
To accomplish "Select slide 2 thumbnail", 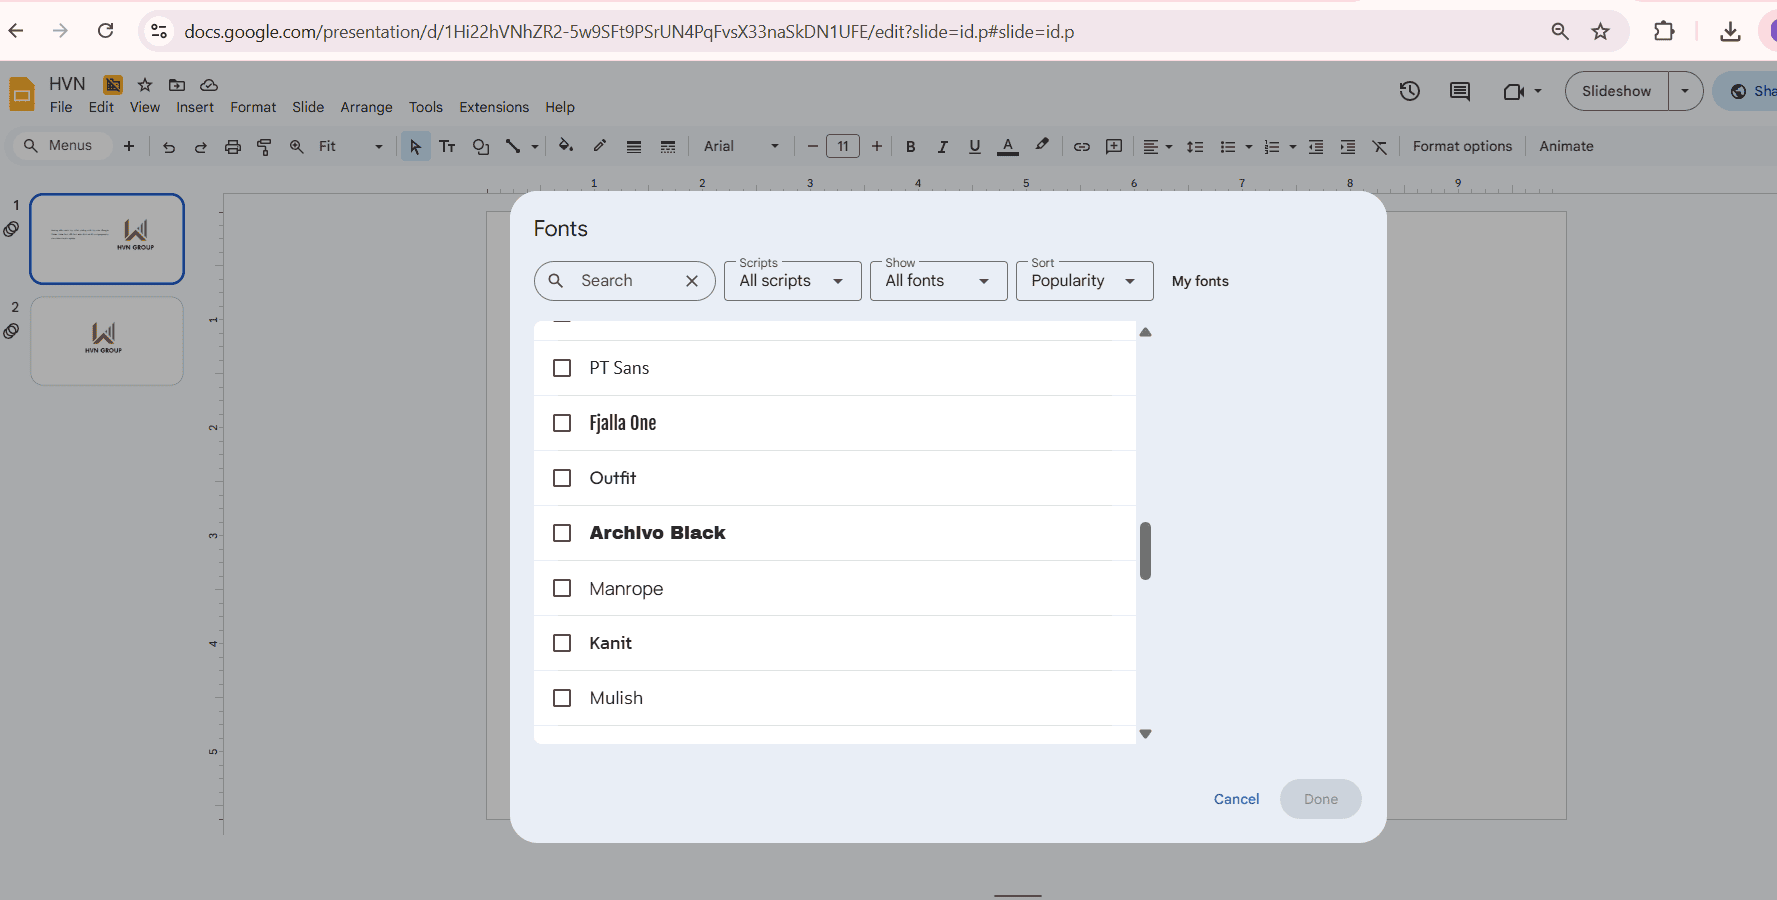I will (106, 340).
